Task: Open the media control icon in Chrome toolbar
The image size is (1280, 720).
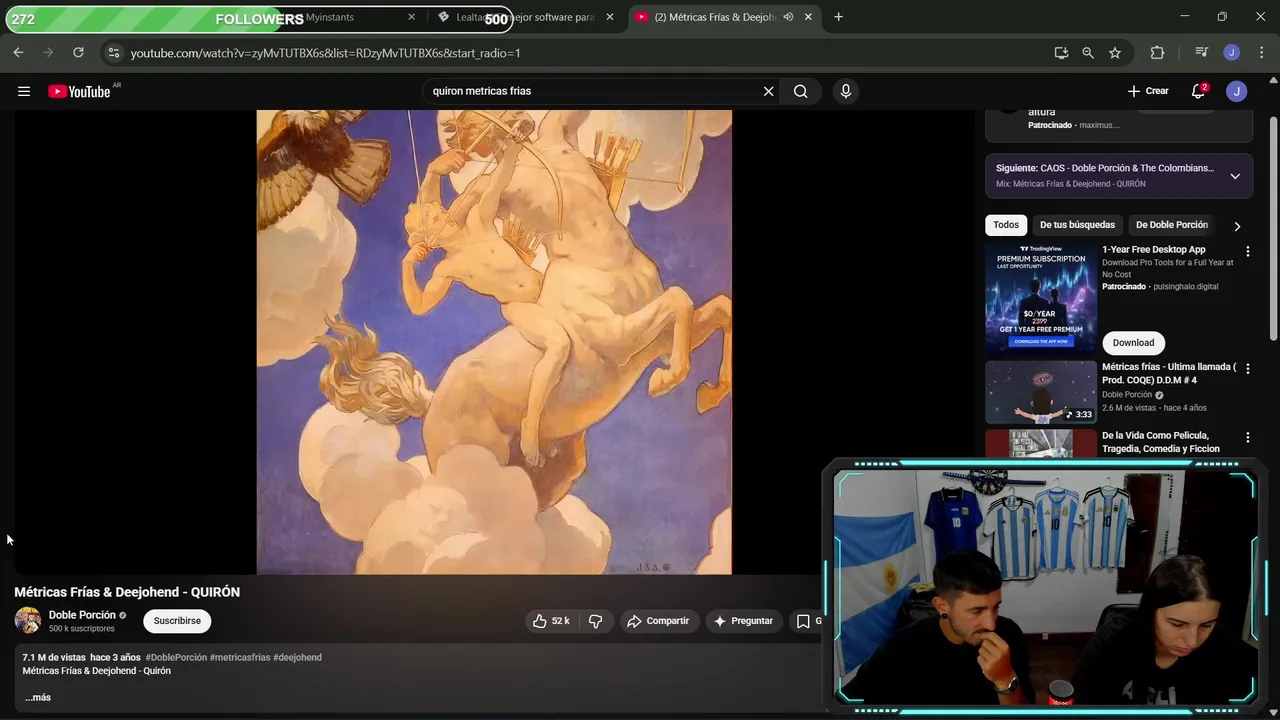Action: (x=1201, y=53)
